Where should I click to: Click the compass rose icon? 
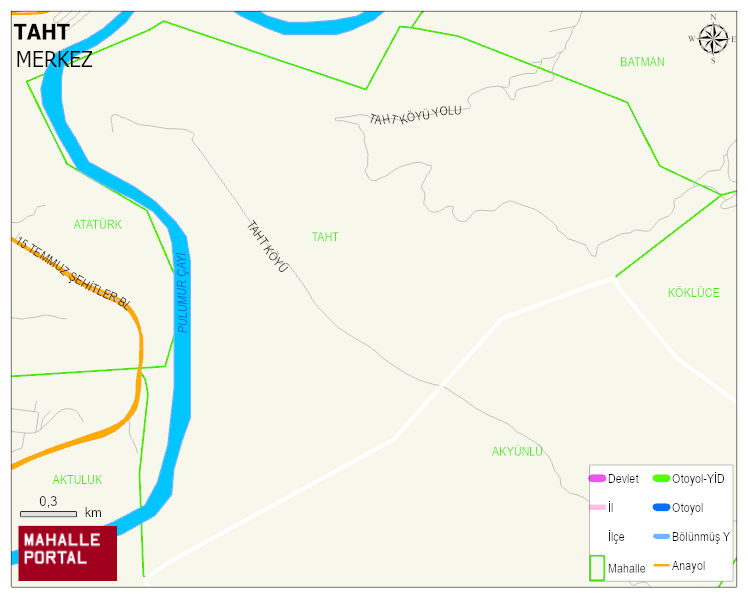click(x=713, y=39)
